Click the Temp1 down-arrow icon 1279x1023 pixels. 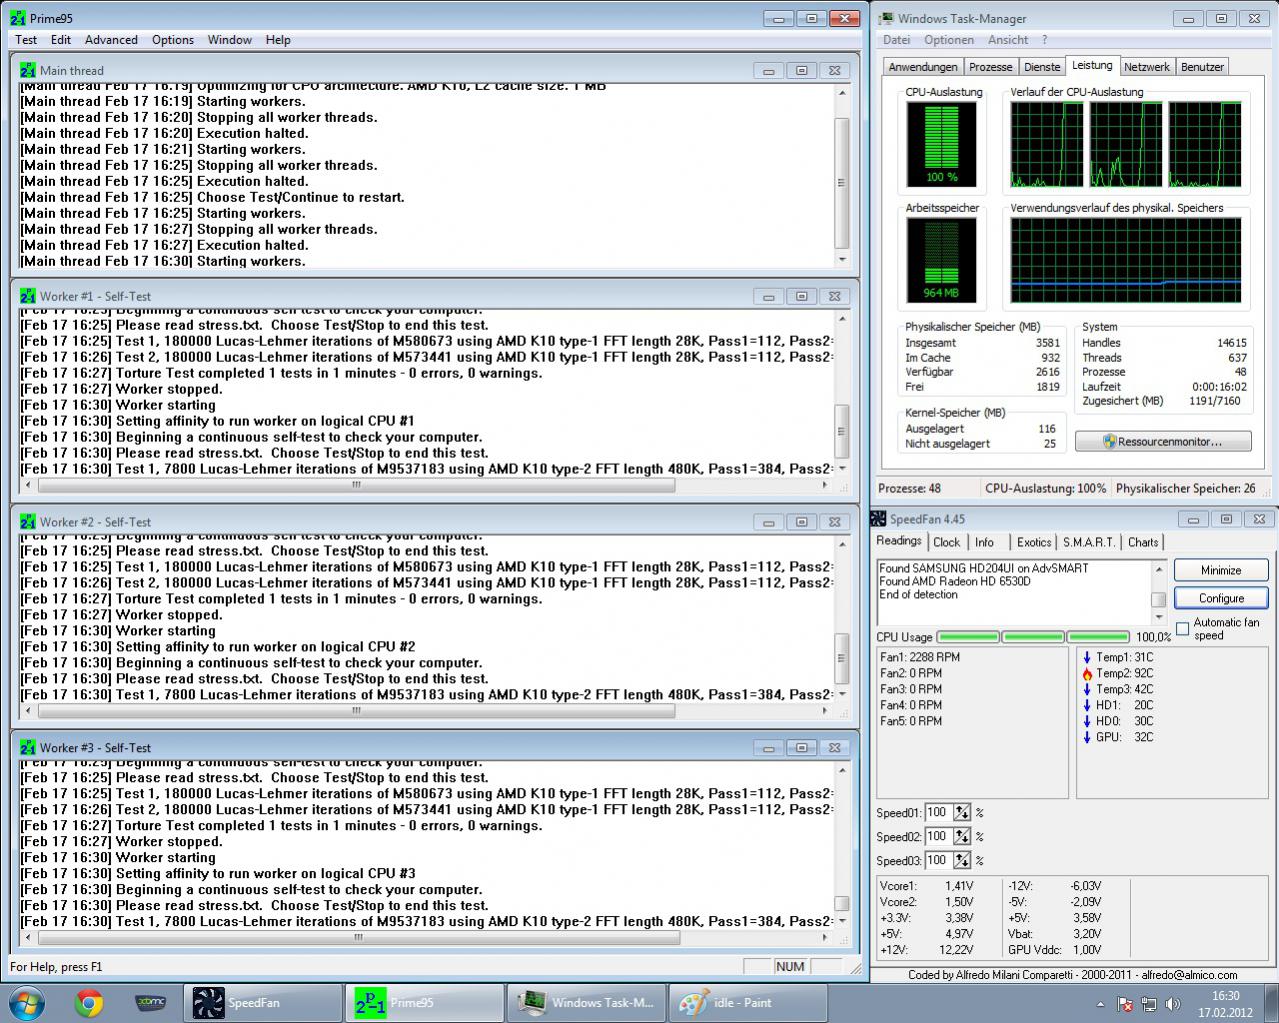click(x=1087, y=657)
